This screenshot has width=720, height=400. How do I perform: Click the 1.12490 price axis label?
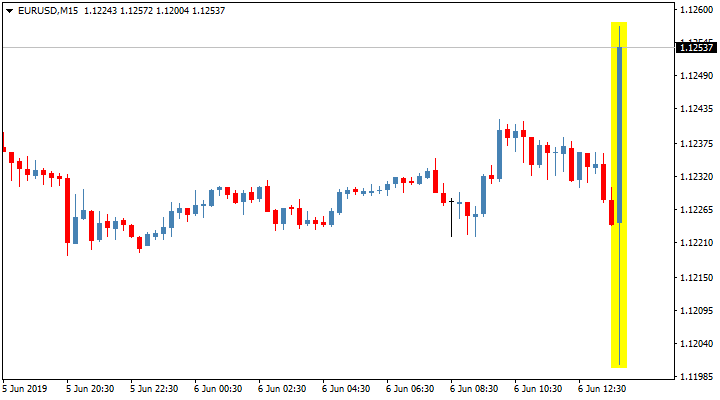tap(697, 75)
